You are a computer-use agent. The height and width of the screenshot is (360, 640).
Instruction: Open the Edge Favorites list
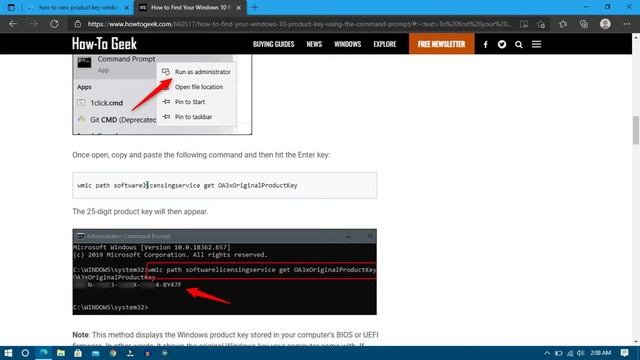point(563,24)
